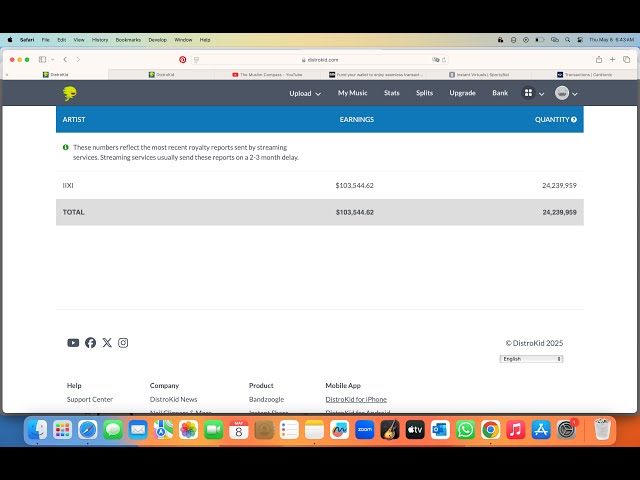Open Finder in the Dock
This screenshot has width=640, height=480.
(x=37, y=430)
